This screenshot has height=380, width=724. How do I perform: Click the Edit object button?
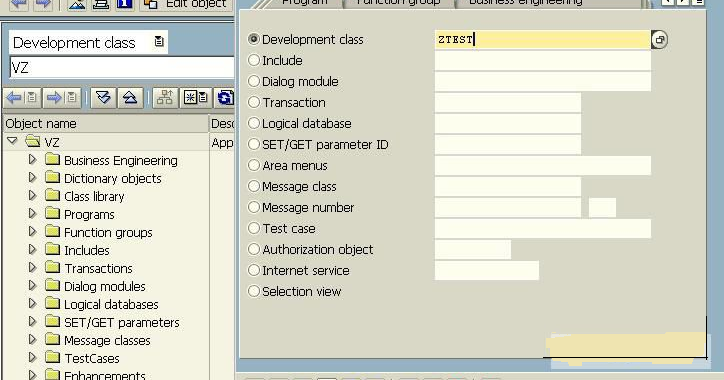186,4
